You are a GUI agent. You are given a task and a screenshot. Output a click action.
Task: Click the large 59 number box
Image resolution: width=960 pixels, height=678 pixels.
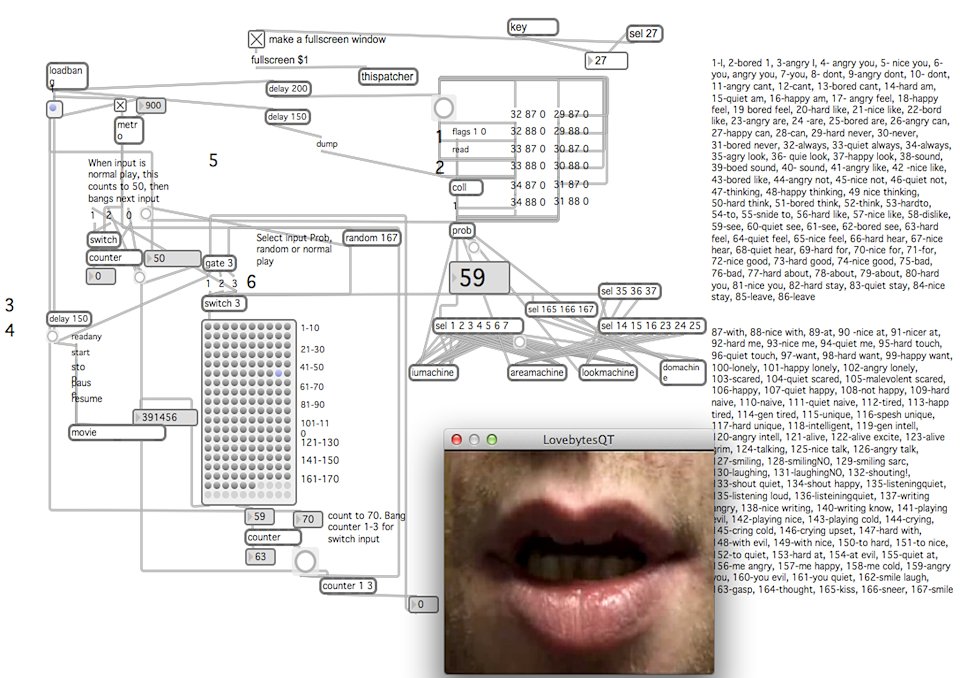pos(479,277)
